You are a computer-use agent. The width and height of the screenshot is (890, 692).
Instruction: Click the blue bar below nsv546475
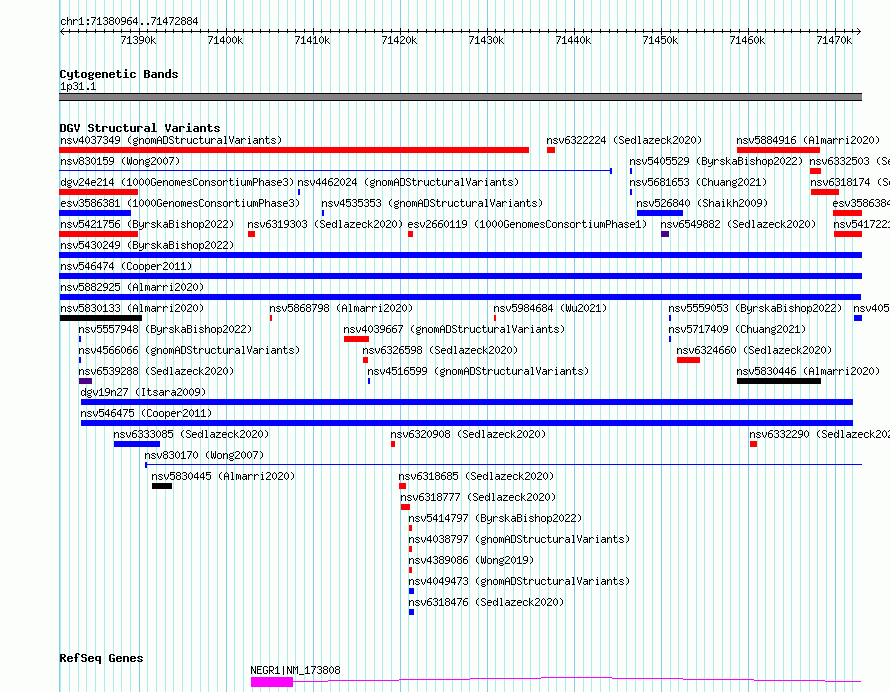click(x=467, y=423)
